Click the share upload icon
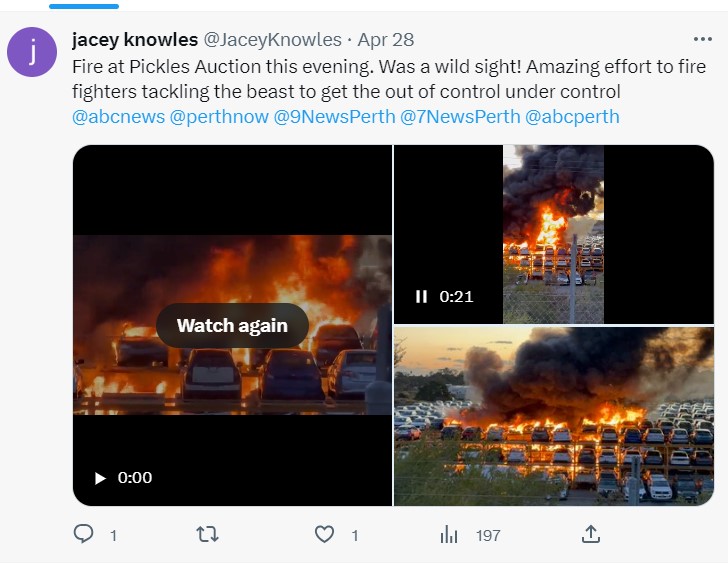This screenshot has width=728, height=577. click(x=591, y=535)
